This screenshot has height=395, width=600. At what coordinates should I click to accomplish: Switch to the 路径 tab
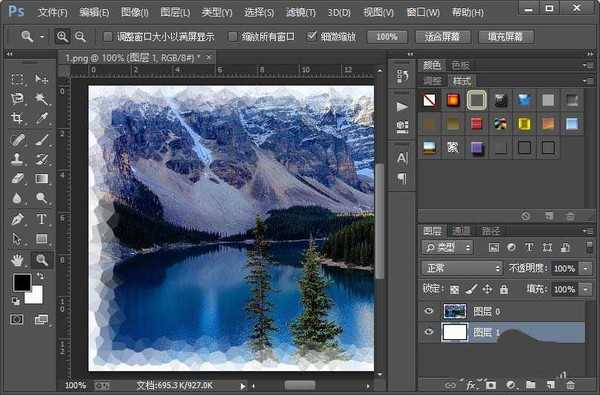click(x=490, y=231)
